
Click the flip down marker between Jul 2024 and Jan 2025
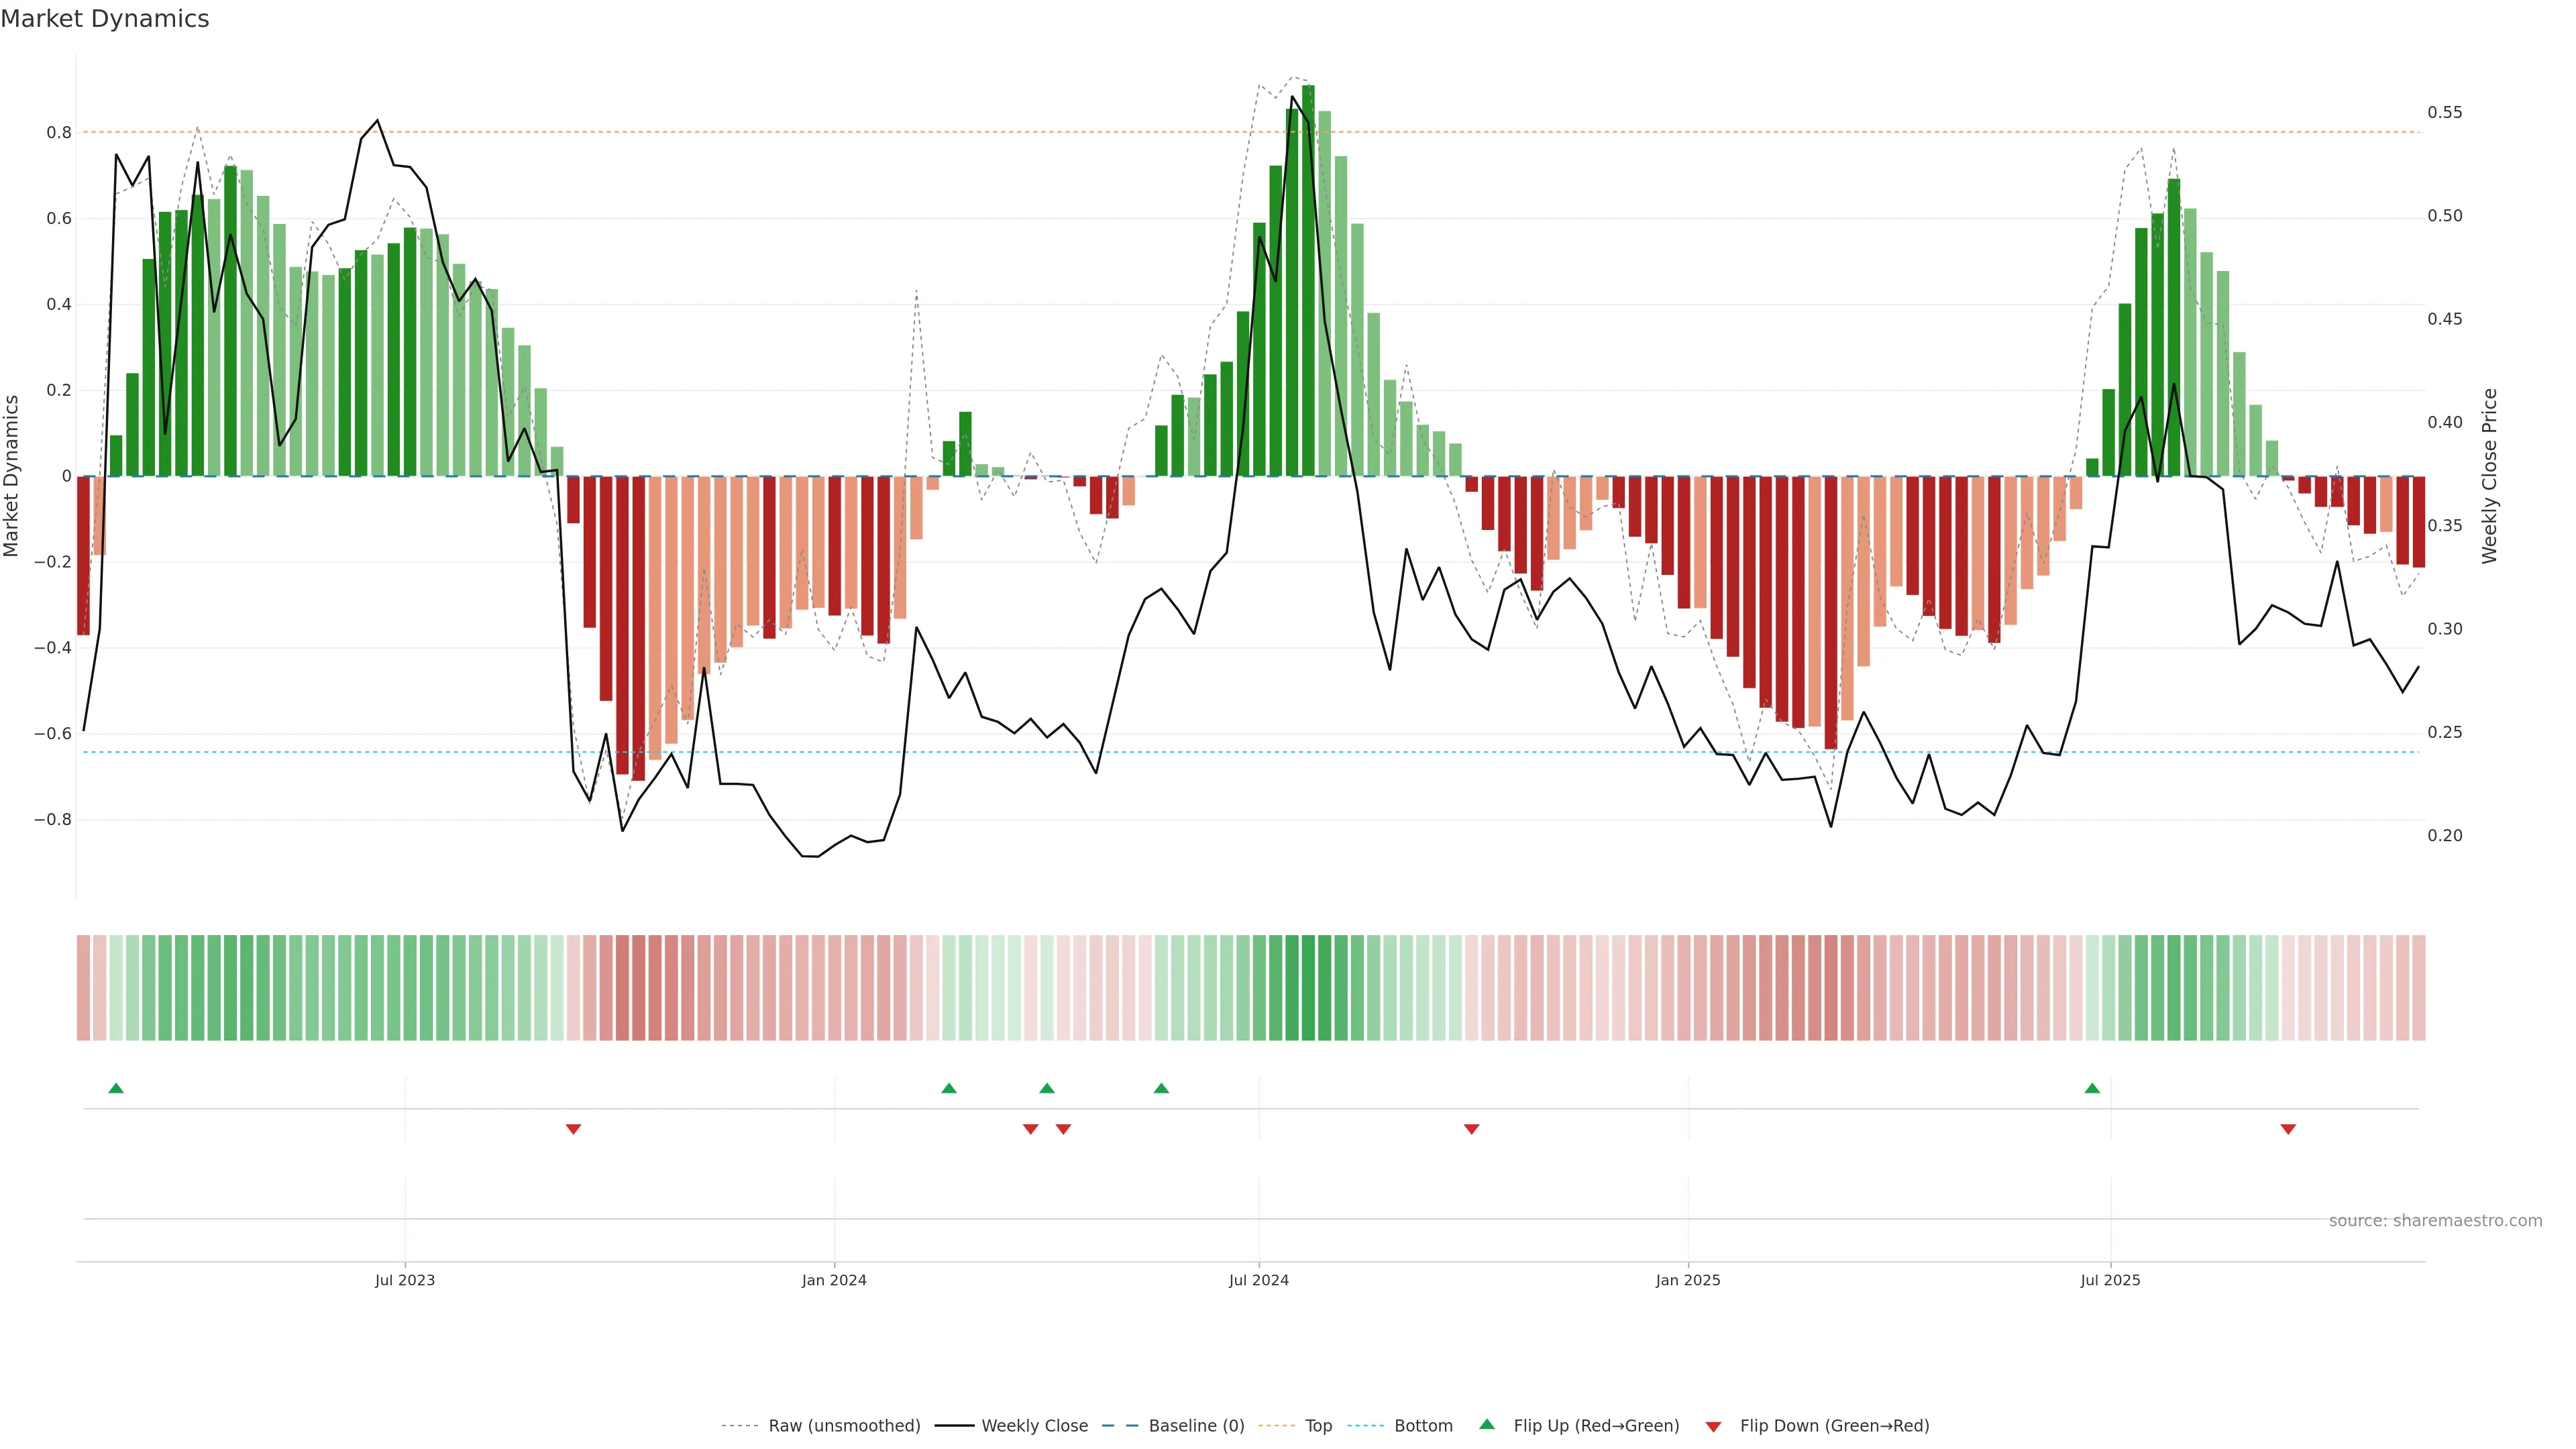(x=1471, y=1129)
